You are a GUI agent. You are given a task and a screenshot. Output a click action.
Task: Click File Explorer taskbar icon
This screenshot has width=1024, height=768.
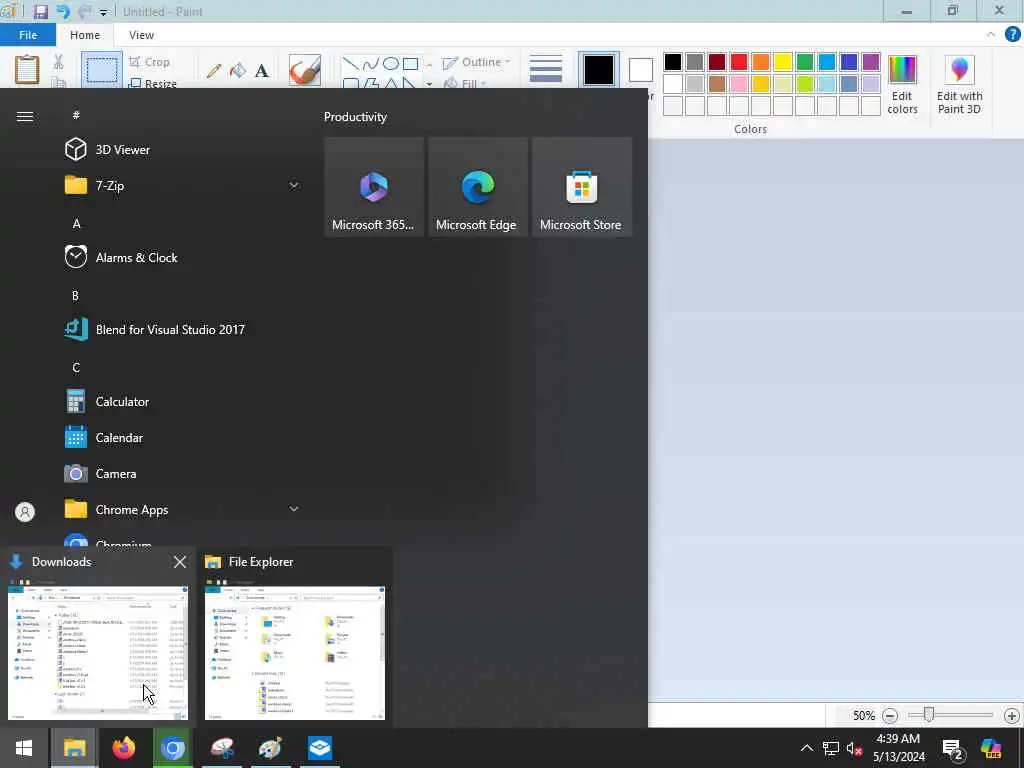[74, 748]
